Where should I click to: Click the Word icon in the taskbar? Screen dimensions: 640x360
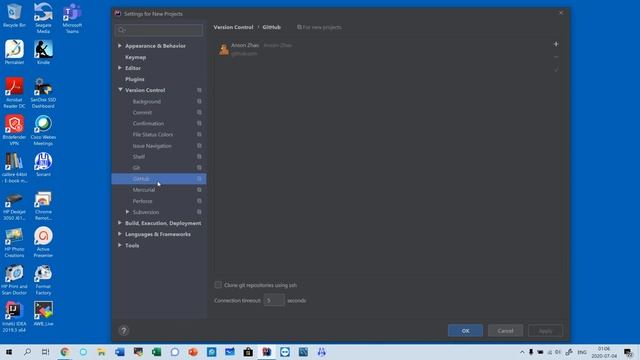click(120, 352)
